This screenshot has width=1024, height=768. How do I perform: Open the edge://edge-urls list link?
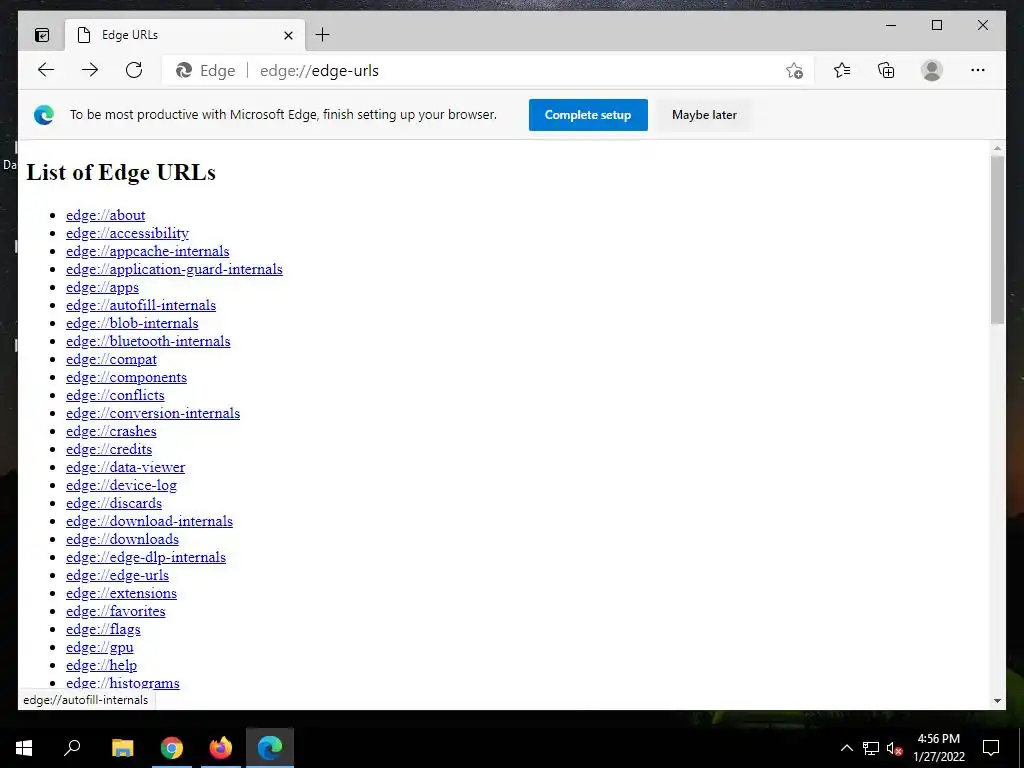coord(118,575)
